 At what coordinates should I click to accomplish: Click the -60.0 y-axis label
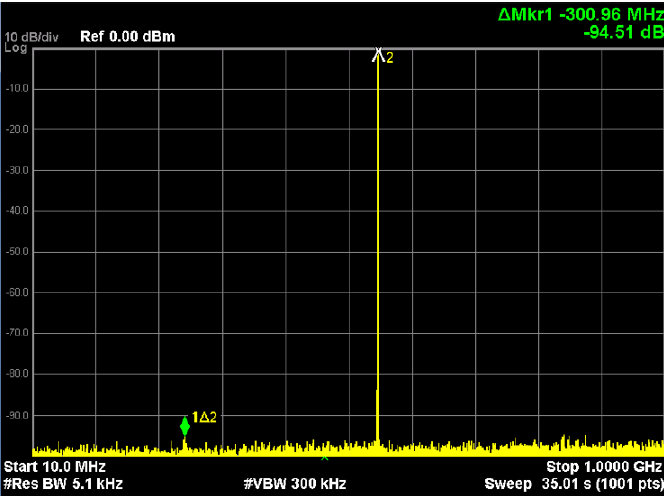pyautogui.click(x=17, y=293)
